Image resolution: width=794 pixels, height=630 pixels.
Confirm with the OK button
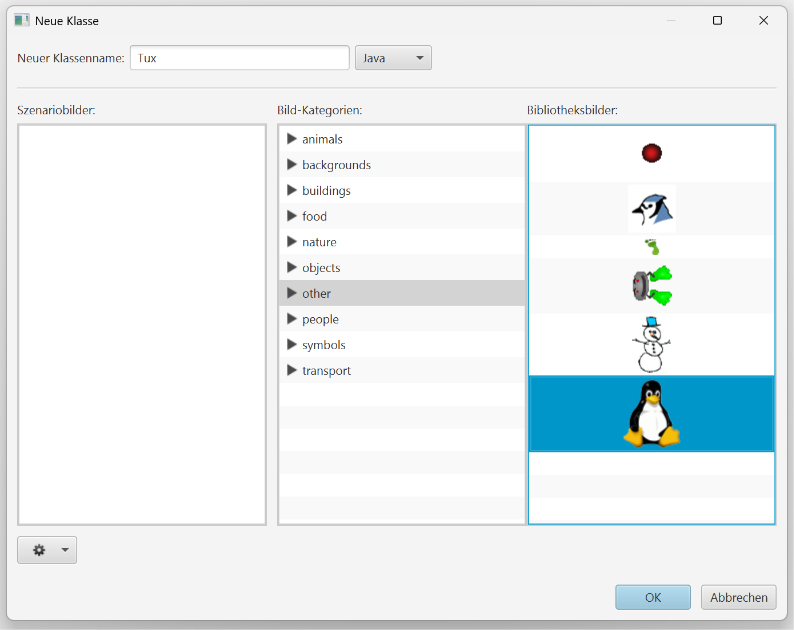pos(653,598)
